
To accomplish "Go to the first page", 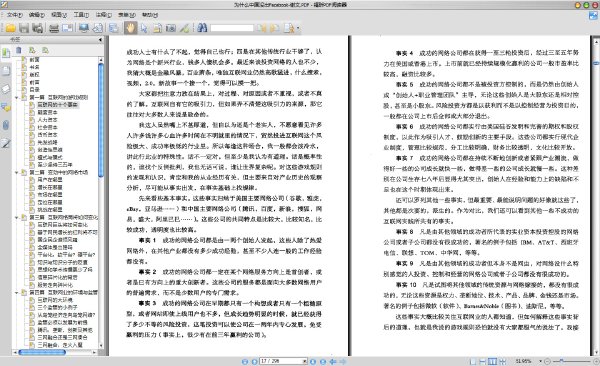I will 245,361.
